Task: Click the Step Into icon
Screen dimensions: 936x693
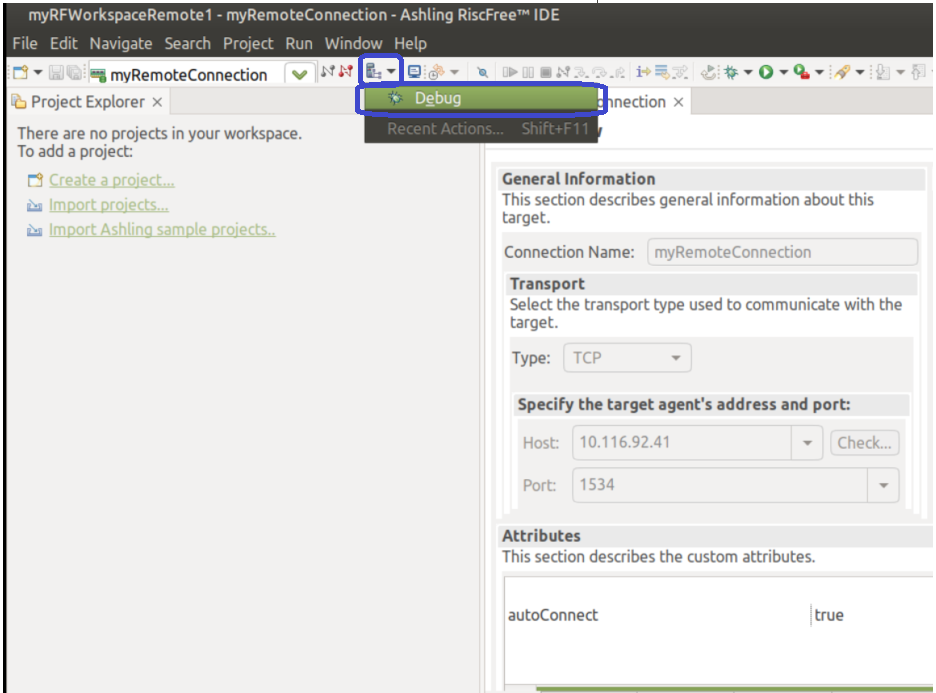Action: [581, 73]
